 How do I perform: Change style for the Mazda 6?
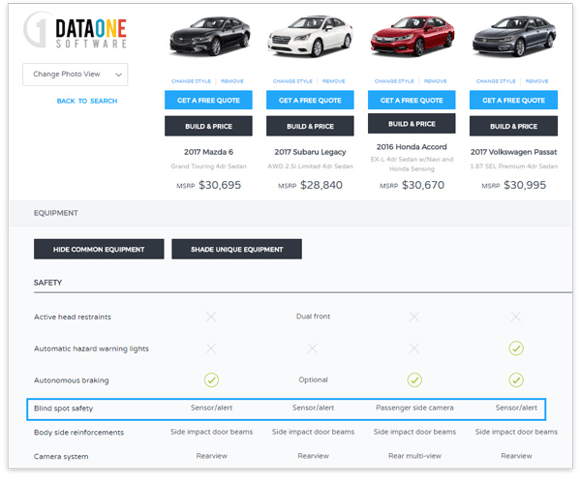click(191, 81)
